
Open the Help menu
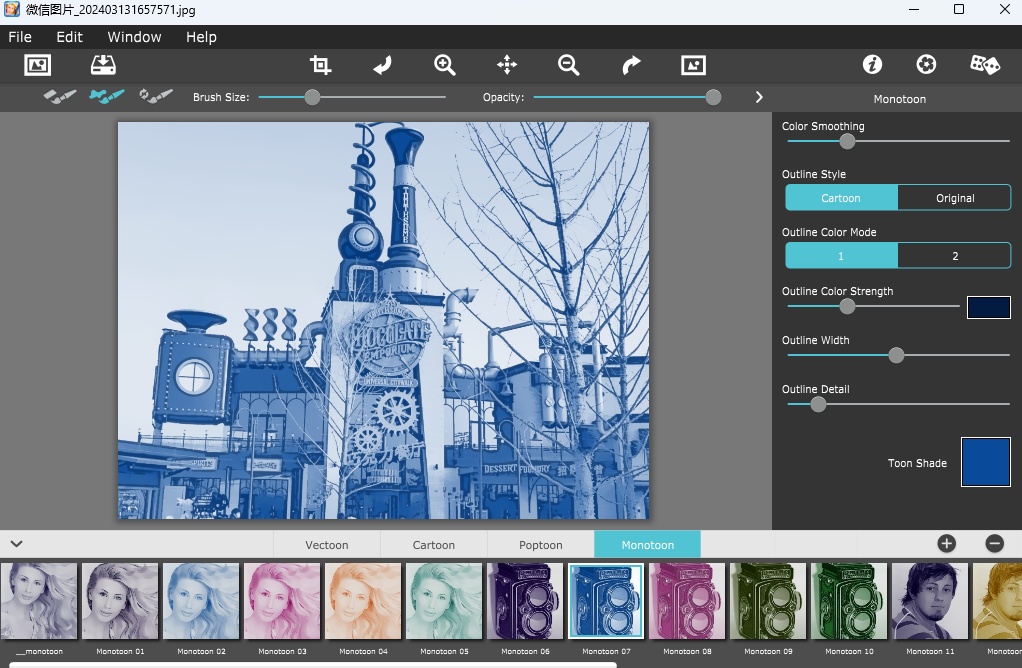201,37
